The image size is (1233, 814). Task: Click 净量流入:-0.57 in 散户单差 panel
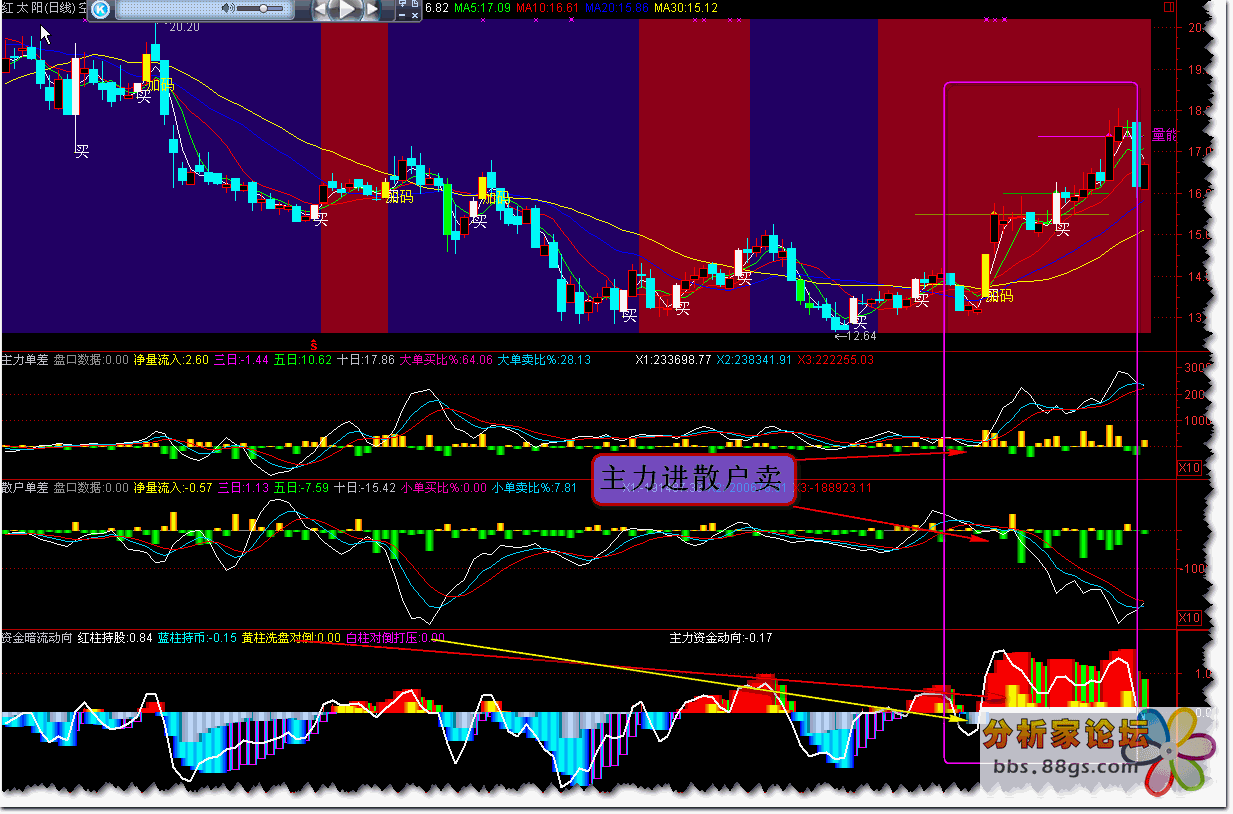click(x=173, y=488)
